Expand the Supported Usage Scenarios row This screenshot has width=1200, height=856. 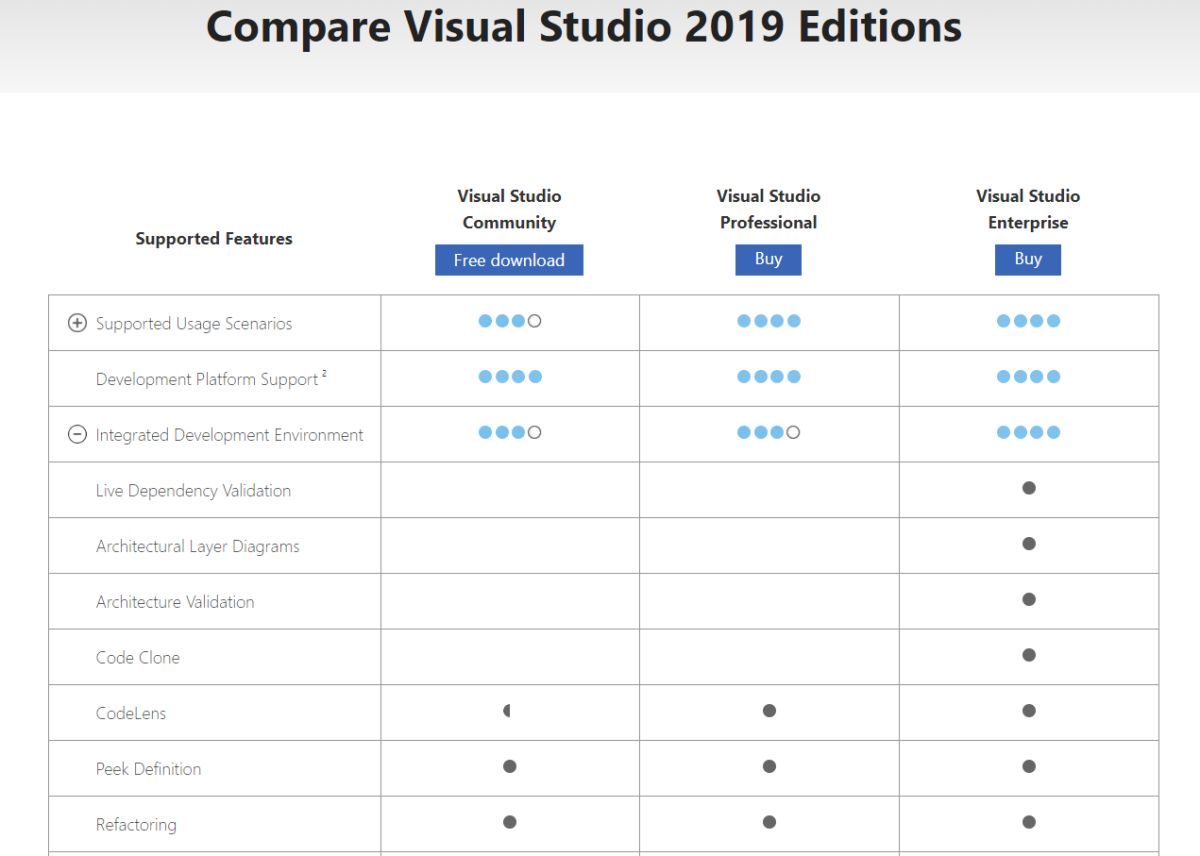point(77,323)
